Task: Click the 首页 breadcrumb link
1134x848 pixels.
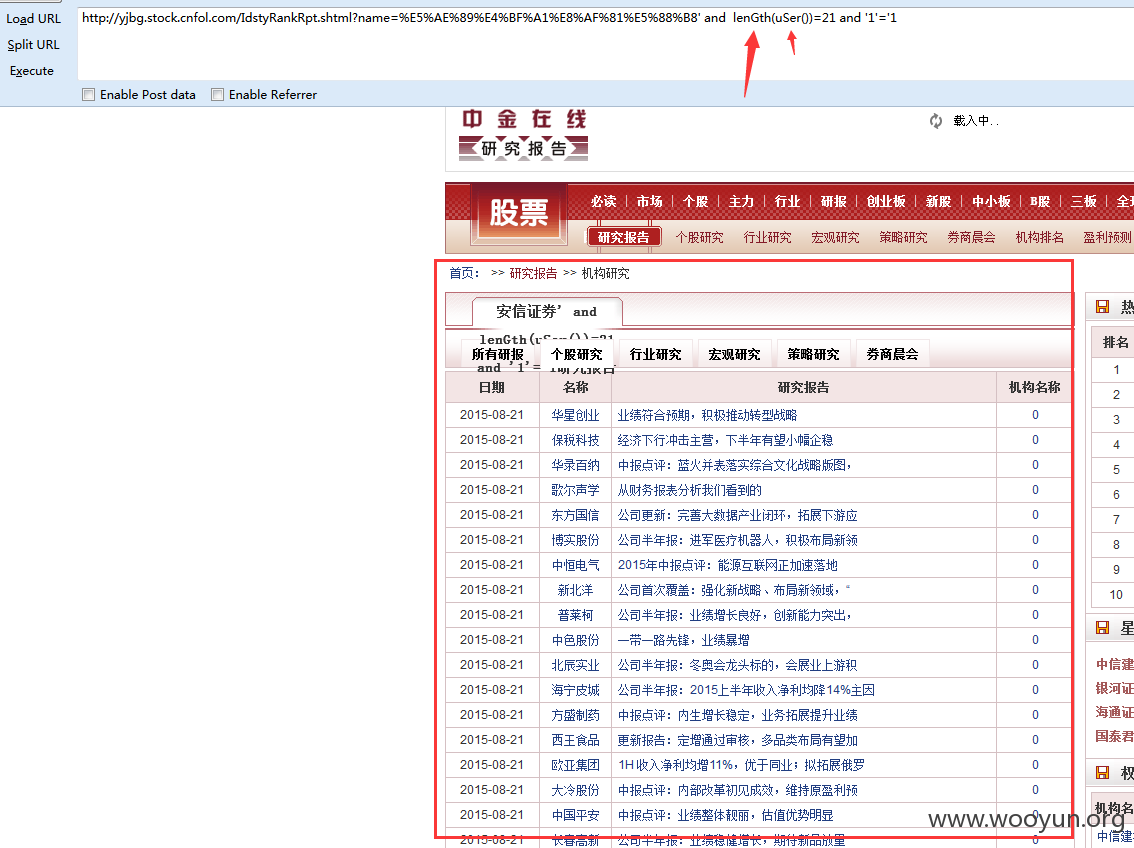Action: click(461, 273)
